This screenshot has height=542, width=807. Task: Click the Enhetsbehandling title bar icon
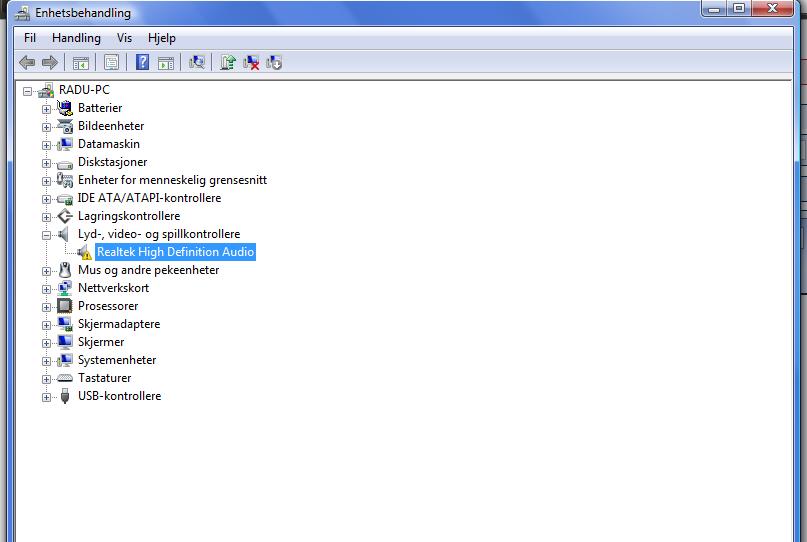(22, 13)
